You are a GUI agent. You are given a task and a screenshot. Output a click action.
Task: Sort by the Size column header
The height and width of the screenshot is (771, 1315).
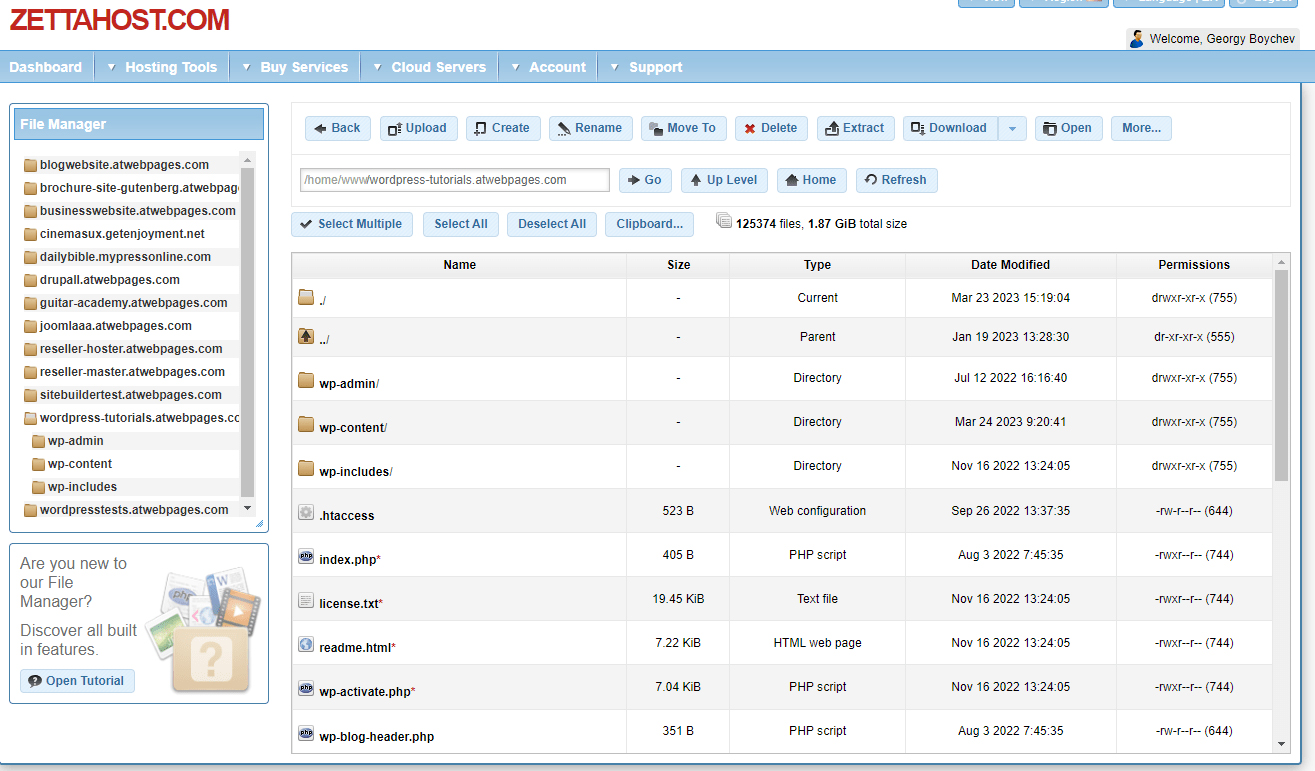(678, 265)
